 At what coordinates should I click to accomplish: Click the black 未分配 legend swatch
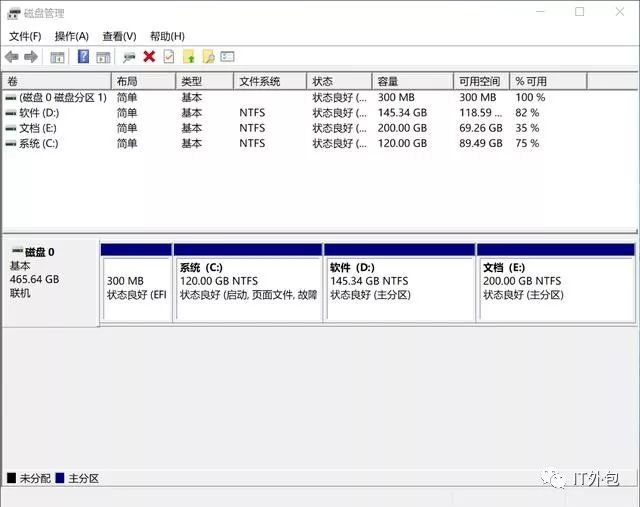[11, 478]
